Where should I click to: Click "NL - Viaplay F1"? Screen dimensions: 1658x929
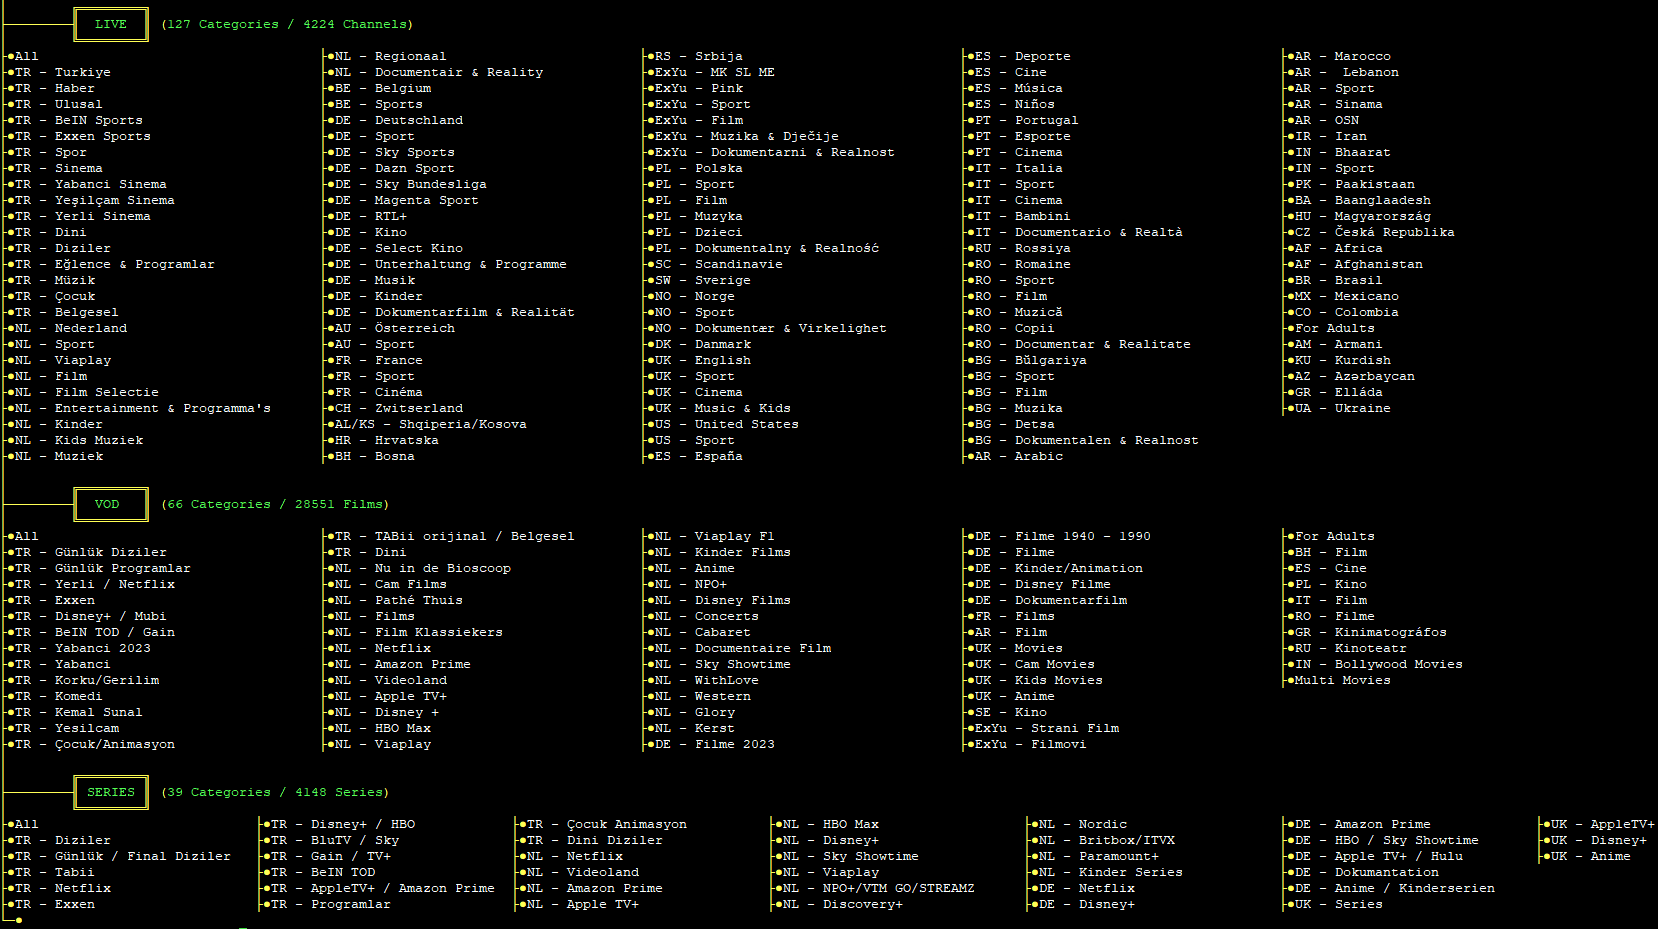pos(715,536)
